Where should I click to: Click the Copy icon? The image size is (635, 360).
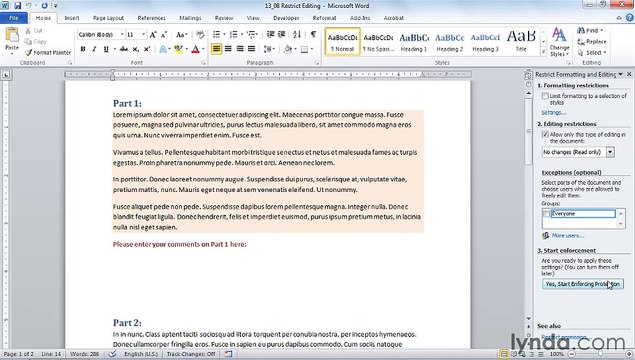pos(28,41)
